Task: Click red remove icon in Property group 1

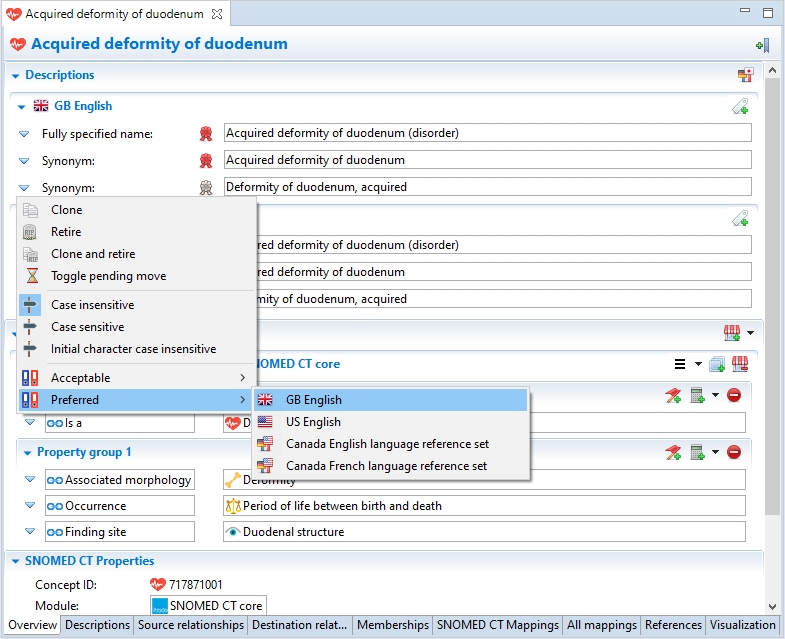Action: coord(734,452)
